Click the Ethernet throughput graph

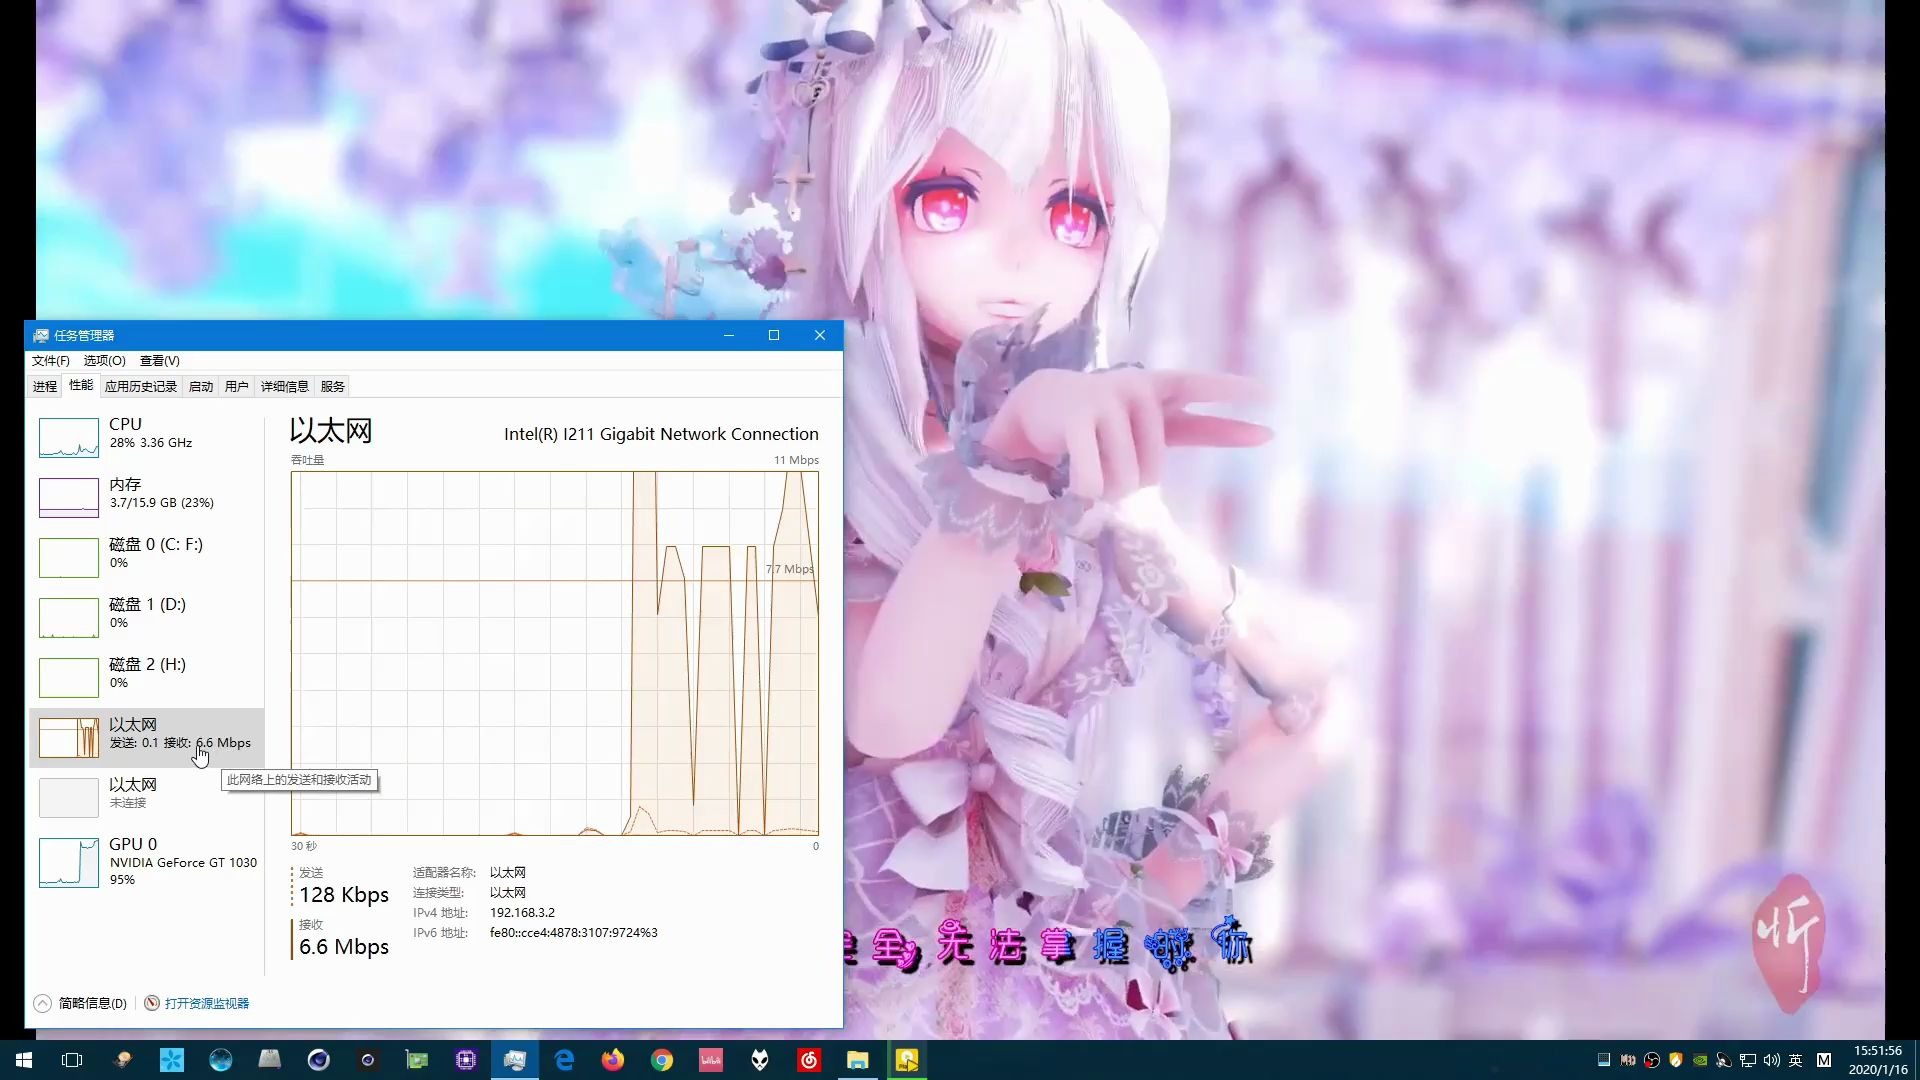coord(555,653)
